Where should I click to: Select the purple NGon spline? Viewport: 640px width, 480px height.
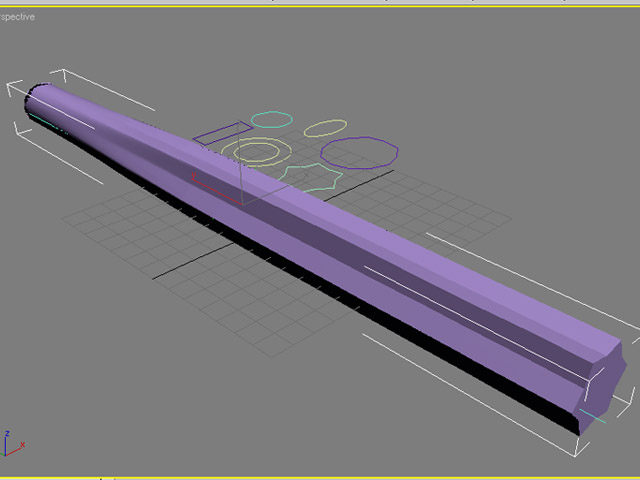point(359,153)
